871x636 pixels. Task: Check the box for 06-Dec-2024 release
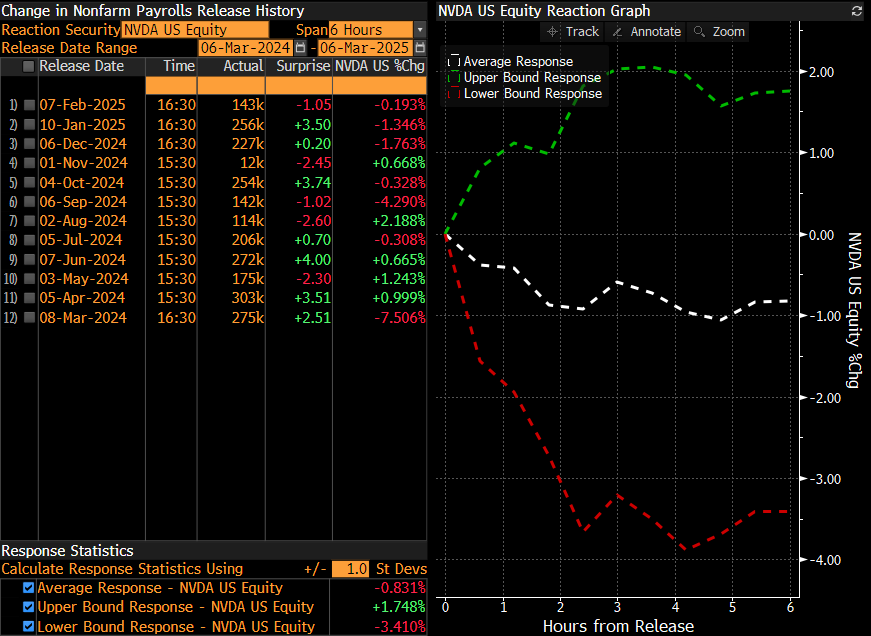coord(29,144)
